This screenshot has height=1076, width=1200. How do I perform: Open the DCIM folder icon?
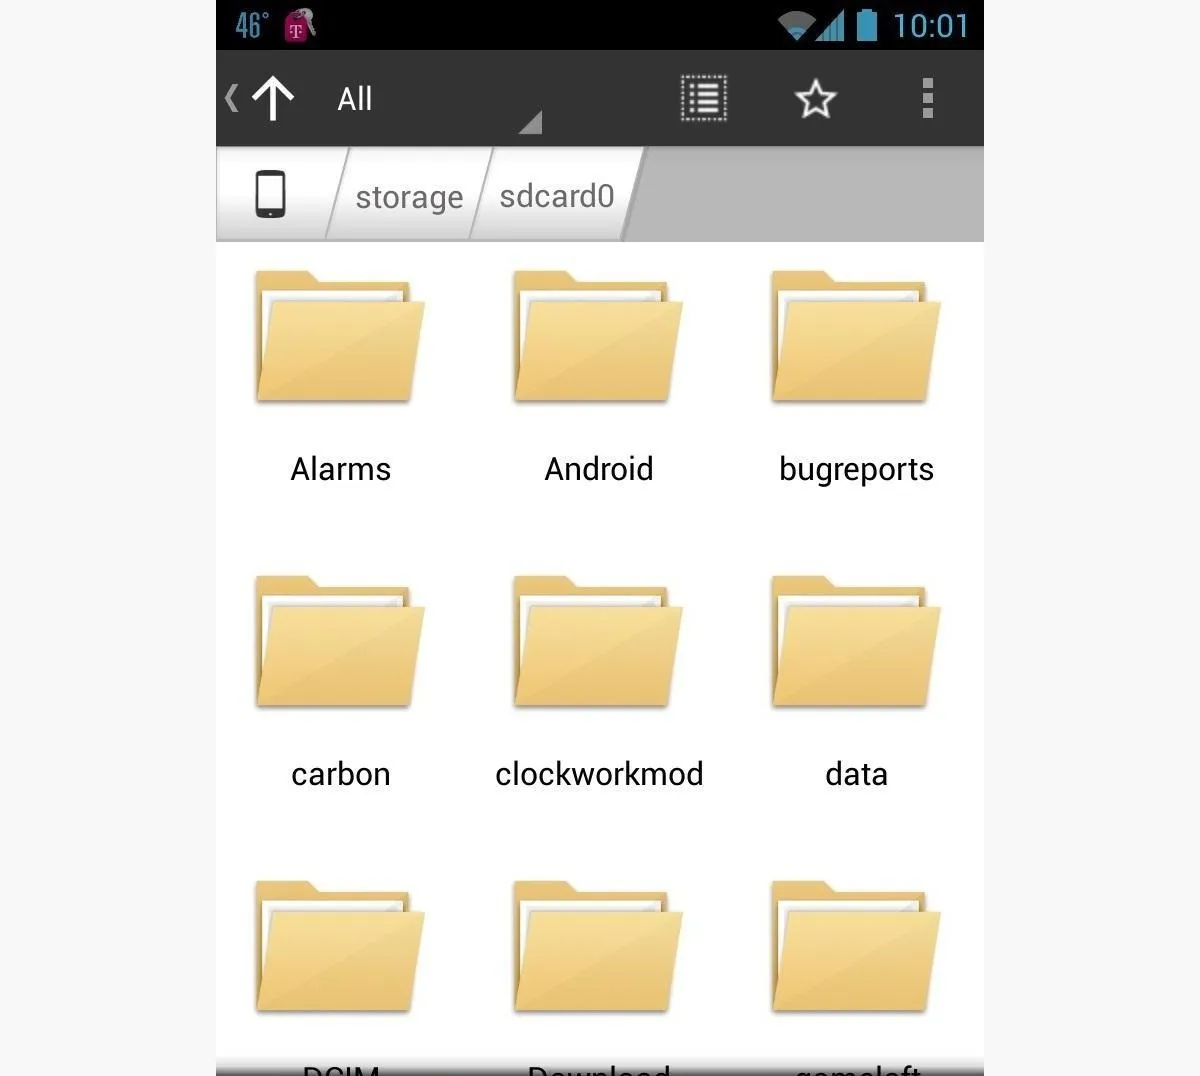340,947
